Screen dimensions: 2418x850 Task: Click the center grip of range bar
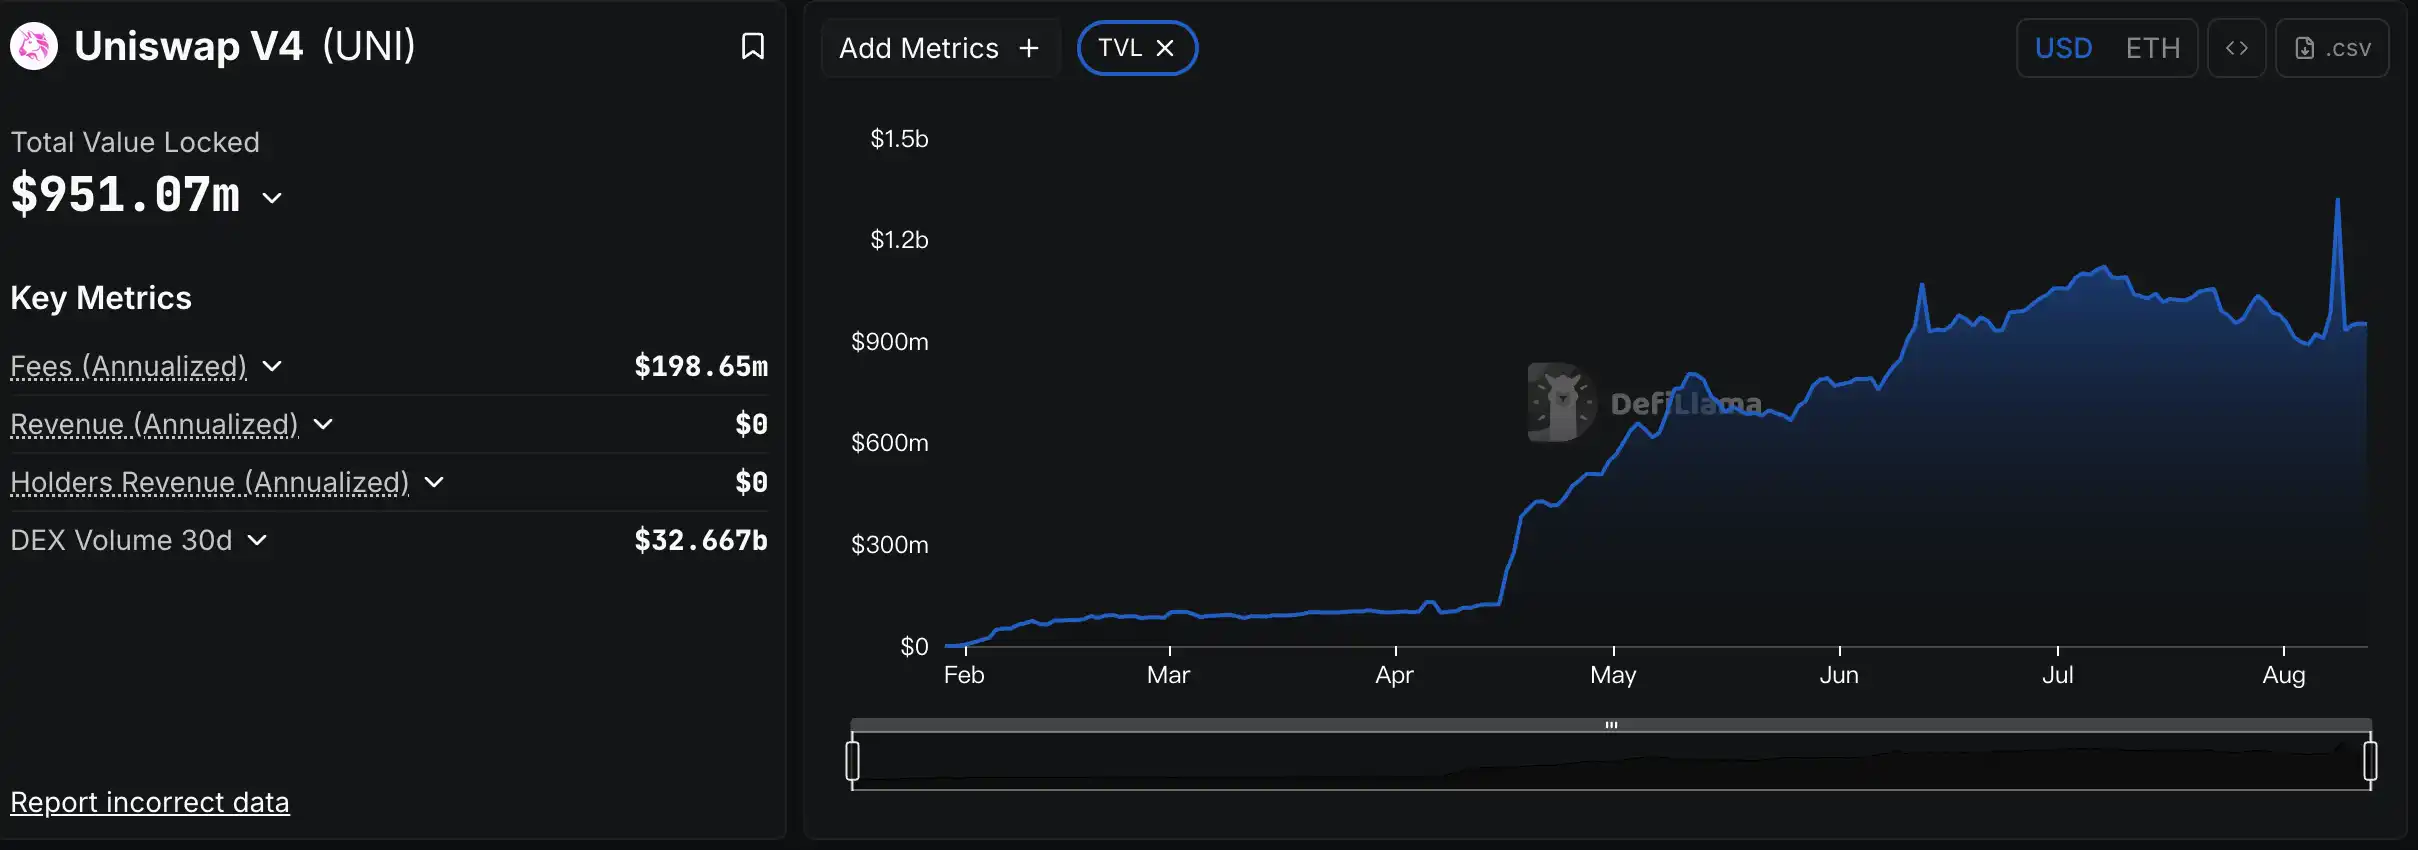(1611, 725)
